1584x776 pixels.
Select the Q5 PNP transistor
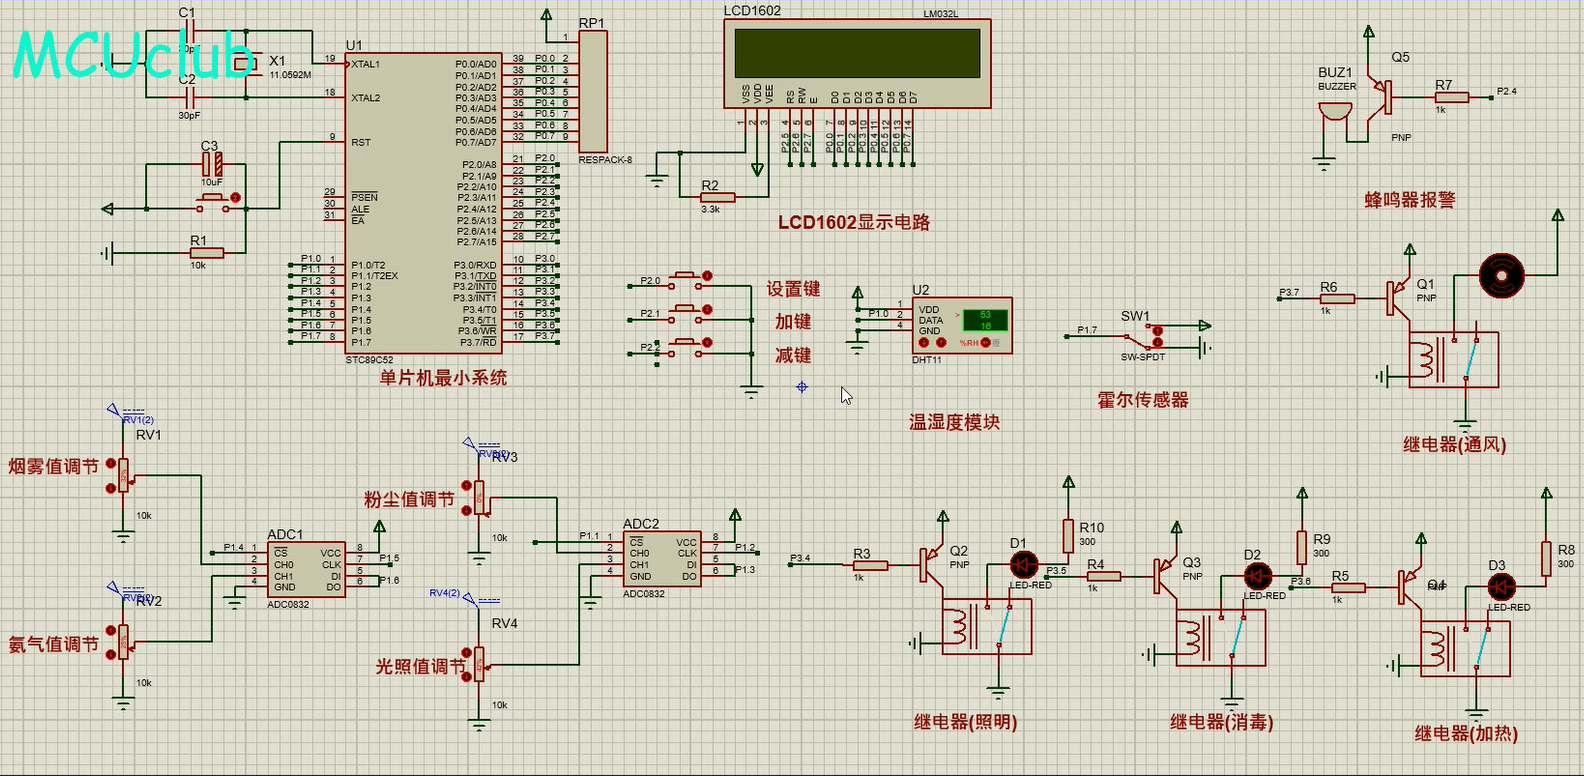[1384, 94]
